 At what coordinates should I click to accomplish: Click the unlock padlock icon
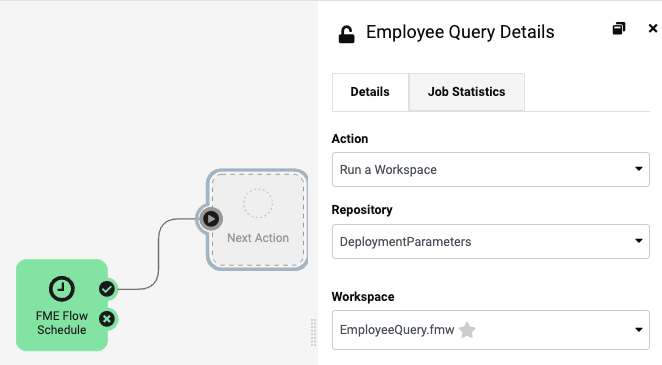pyautogui.click(x=346, y=34)
